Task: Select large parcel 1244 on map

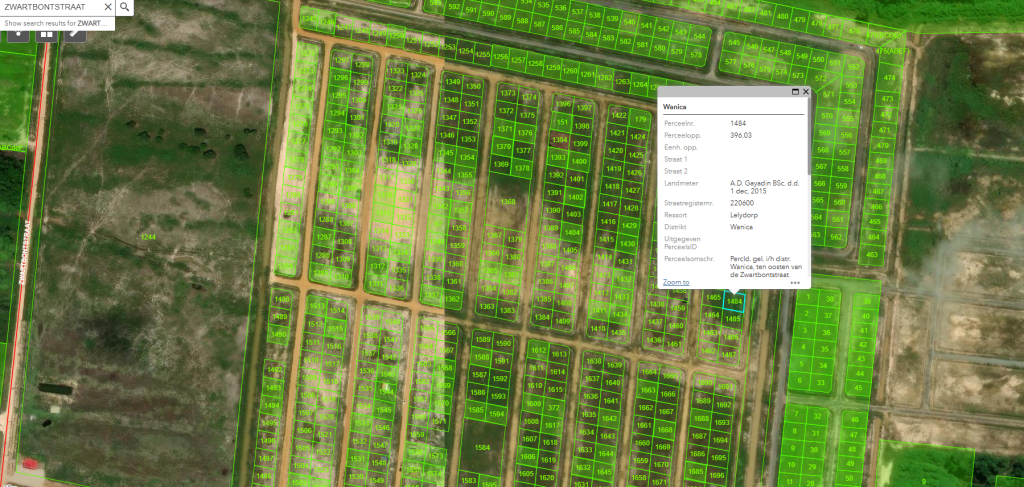Action: (x=149, y=236)
